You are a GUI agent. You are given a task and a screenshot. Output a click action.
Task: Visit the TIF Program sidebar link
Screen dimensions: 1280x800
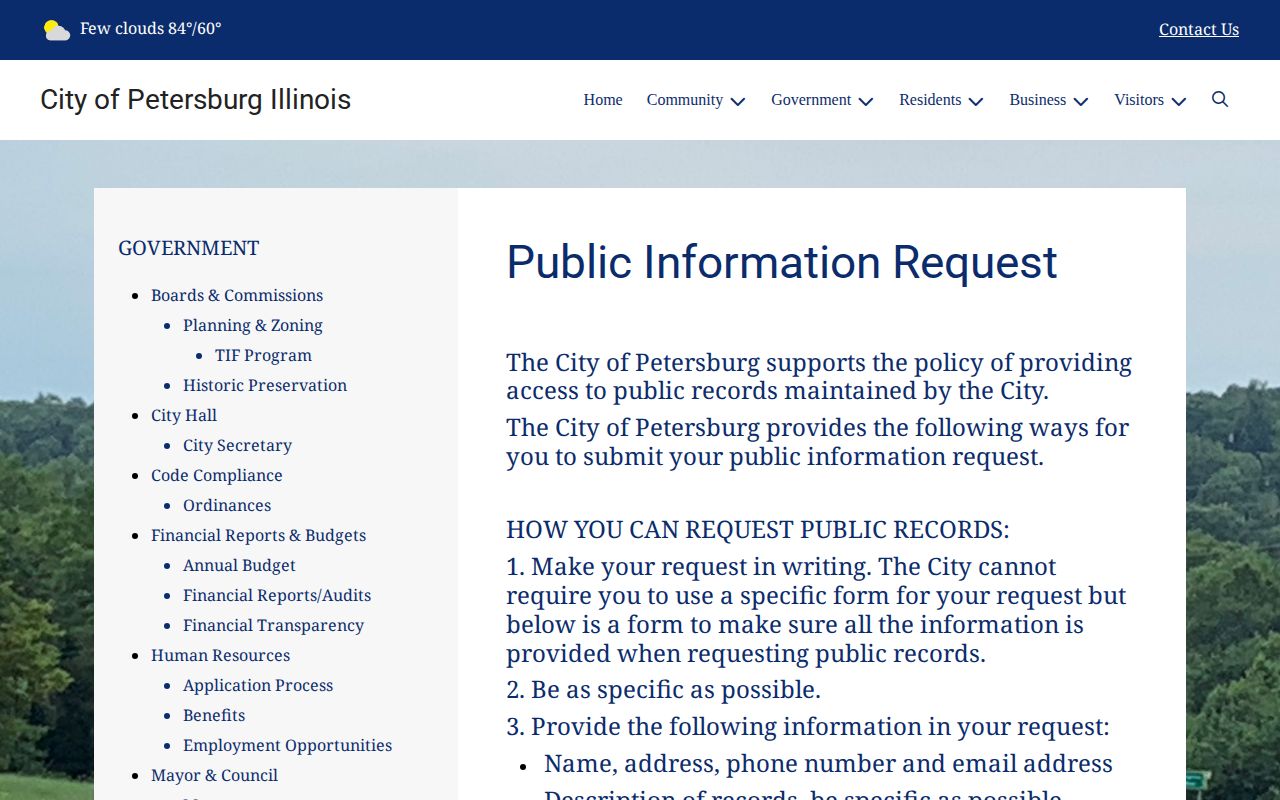pos(263,356)
